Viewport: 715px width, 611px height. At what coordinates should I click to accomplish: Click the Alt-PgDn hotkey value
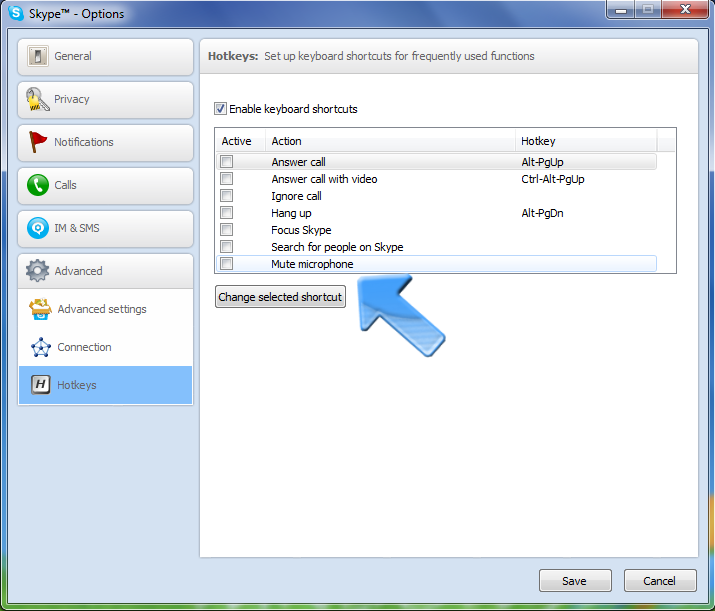[x=542, y=213]
